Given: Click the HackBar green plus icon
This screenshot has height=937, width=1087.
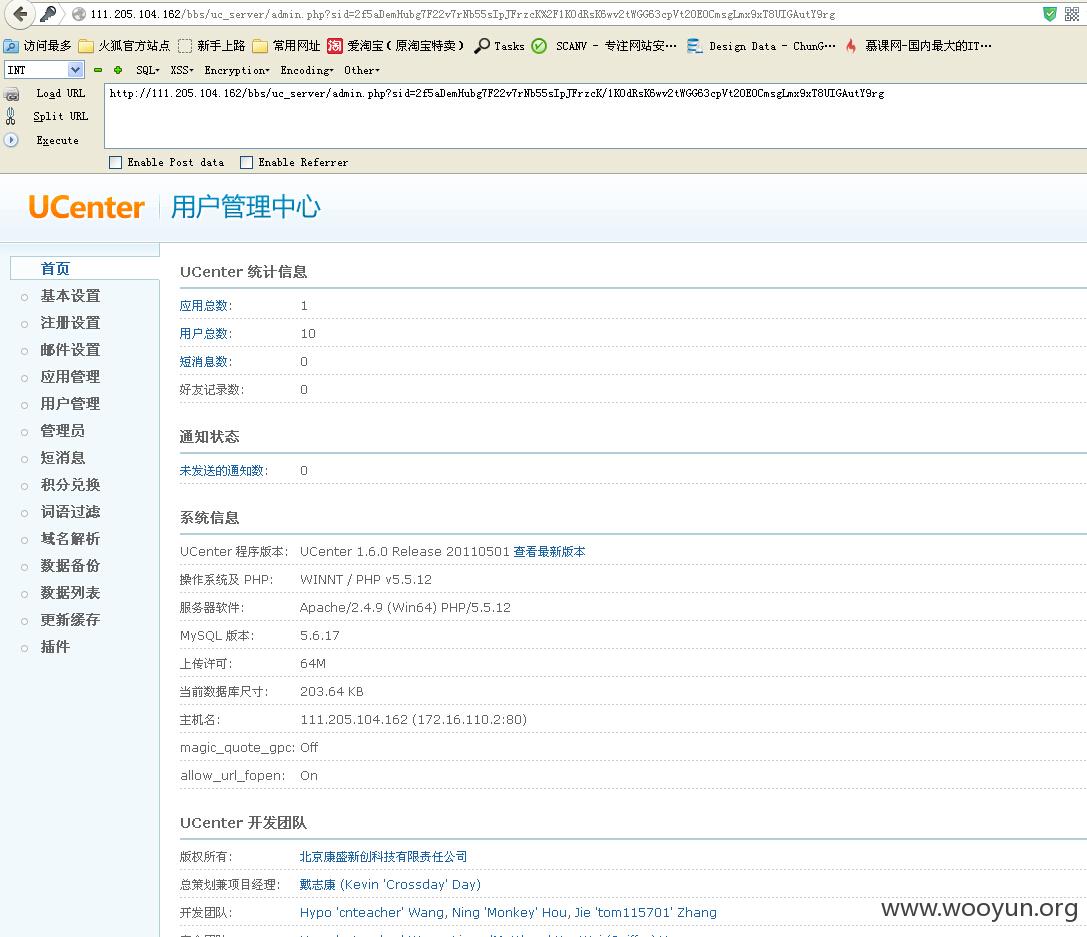Looking at the screenshot, I should click(118, 70).
